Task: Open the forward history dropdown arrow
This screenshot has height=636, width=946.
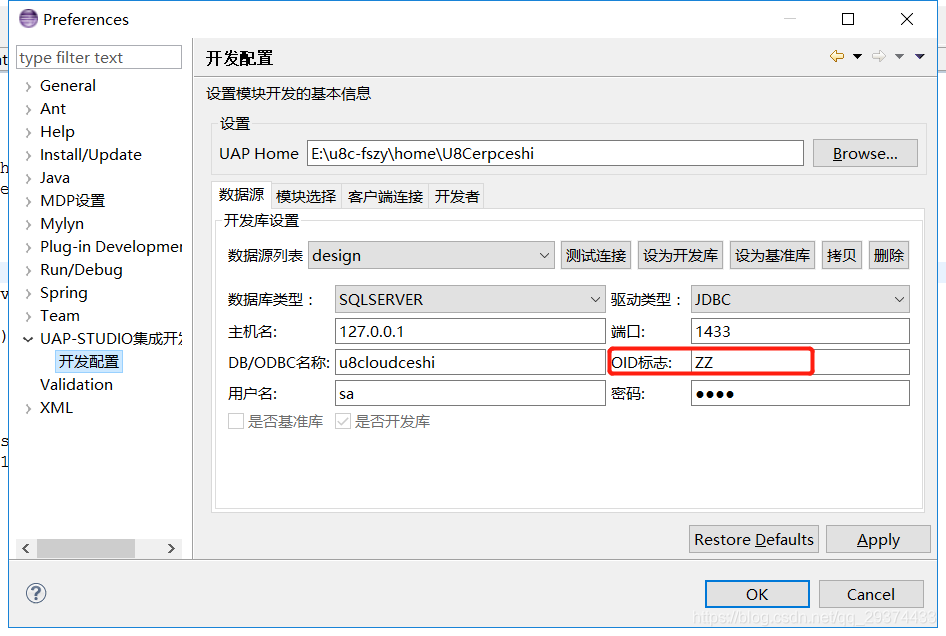Action: click(900, 56)
